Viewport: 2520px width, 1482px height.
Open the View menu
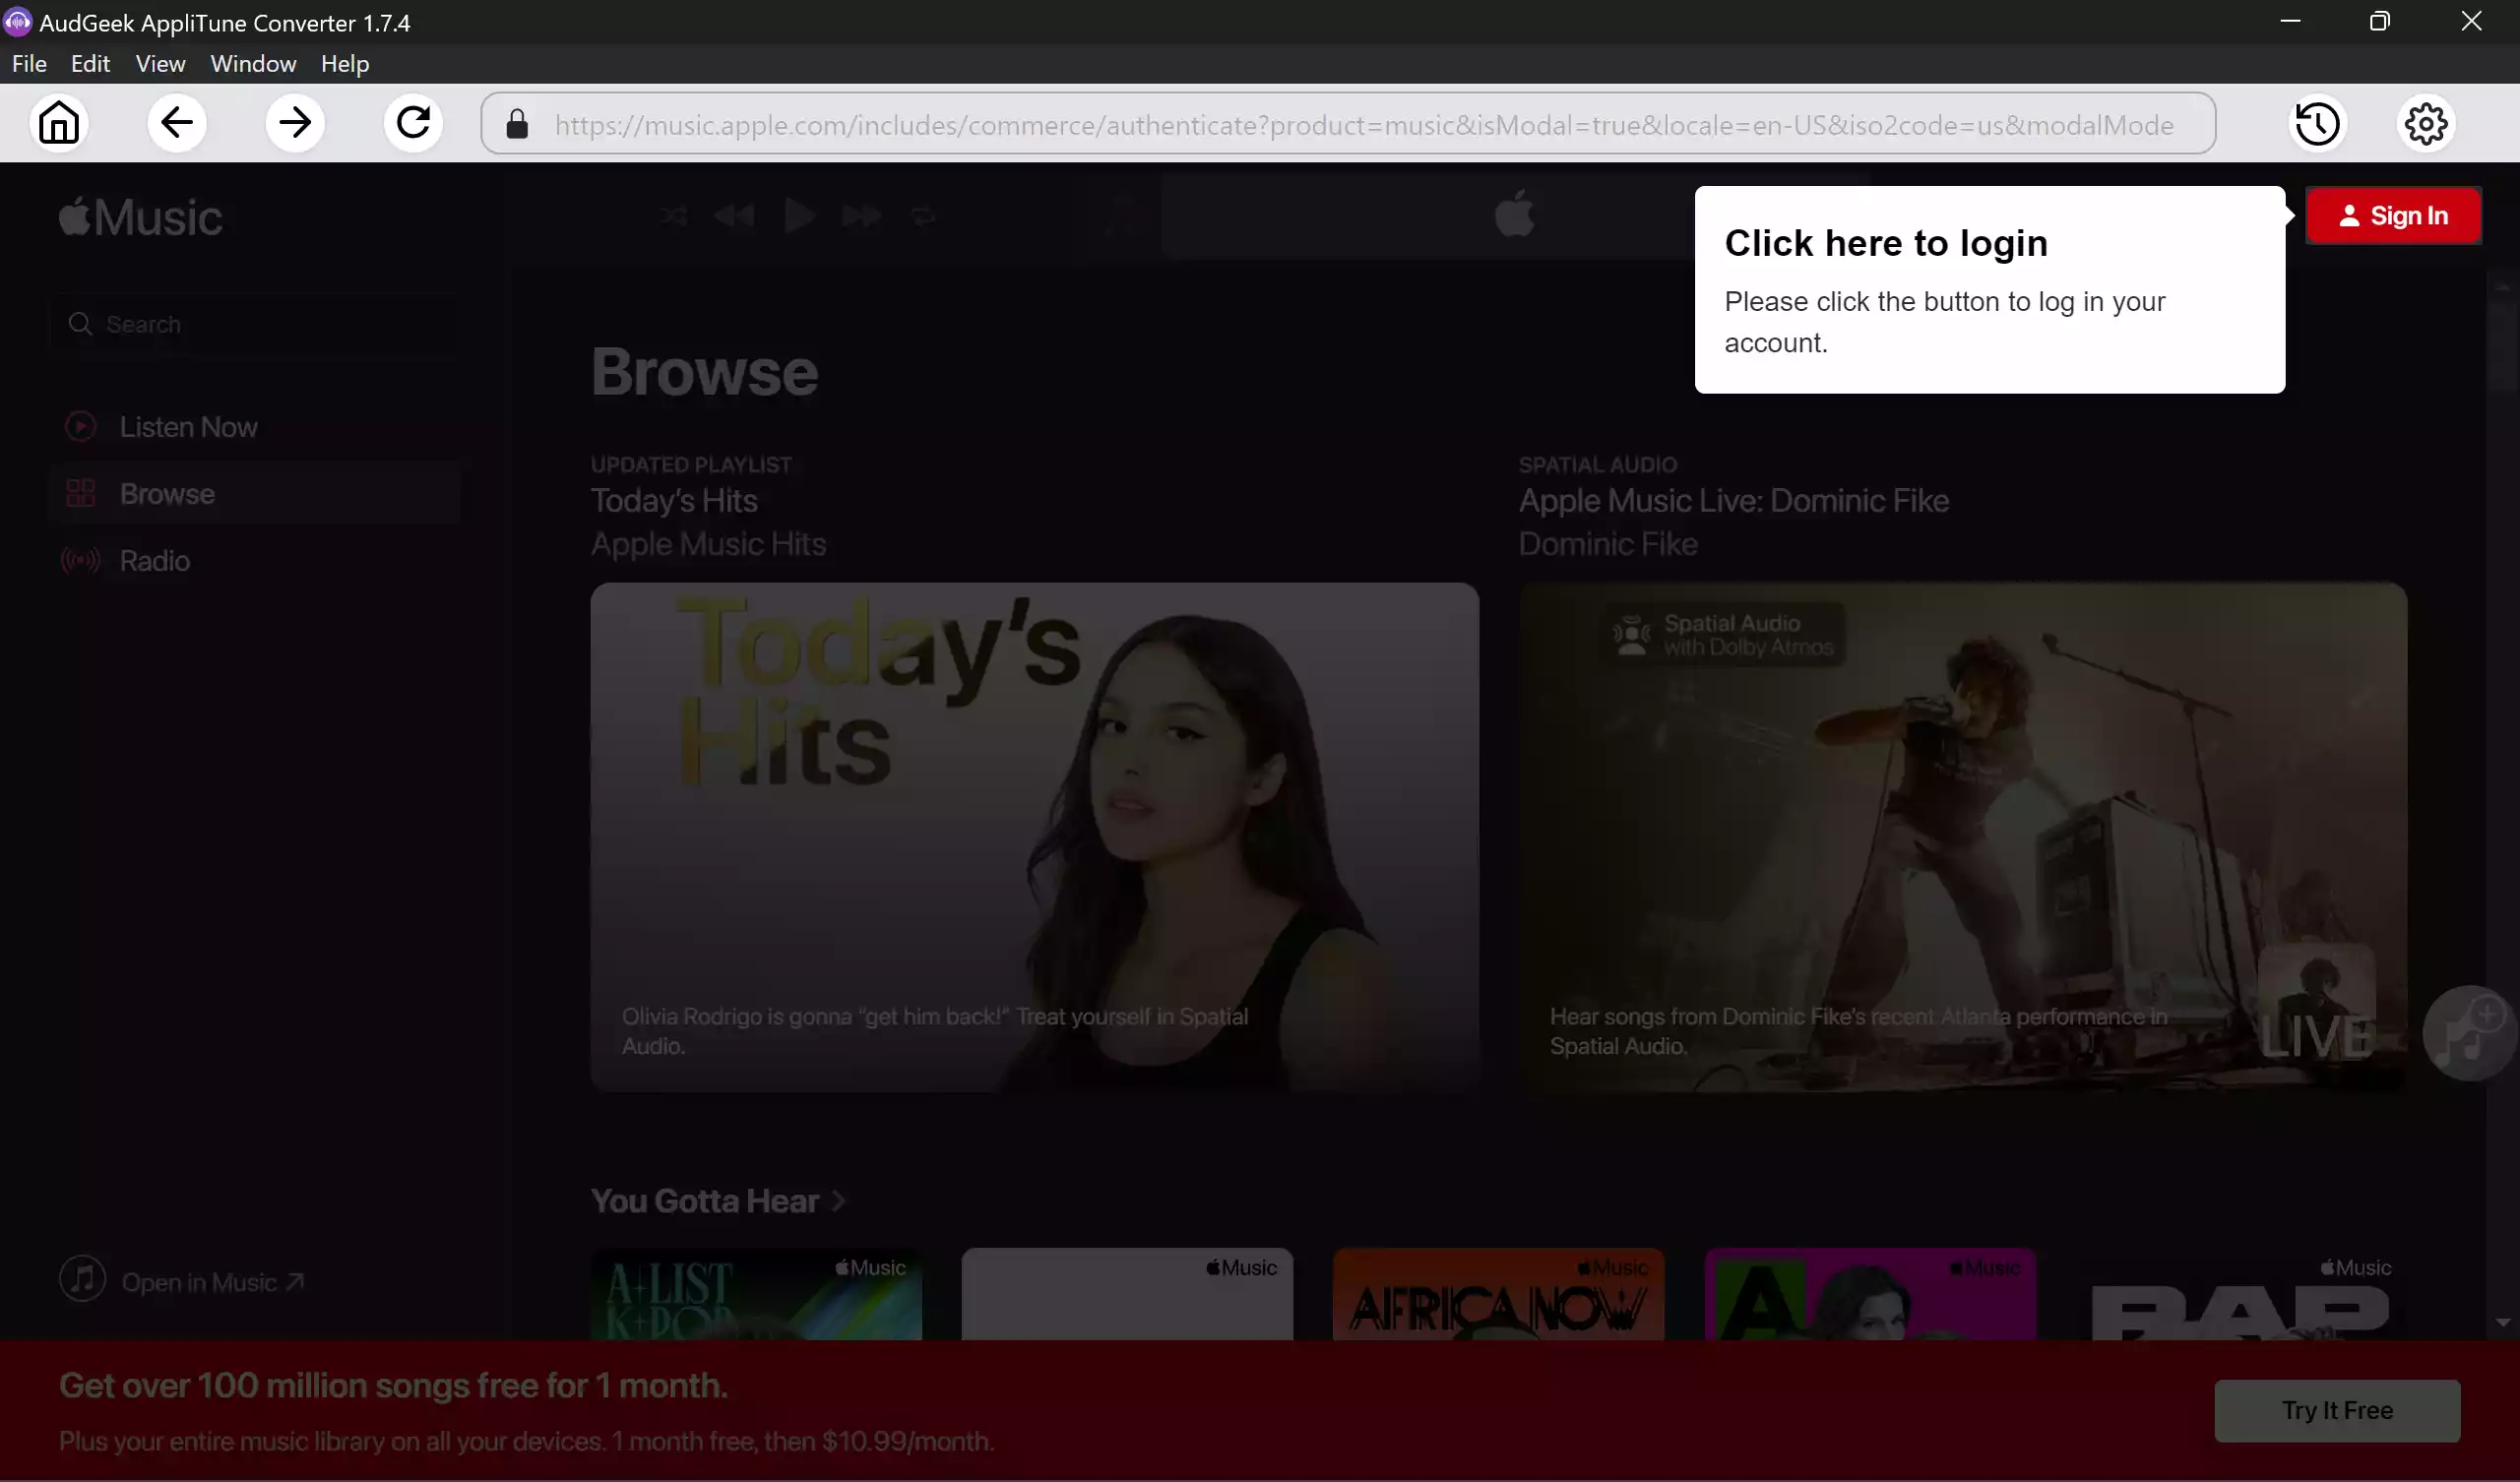click(x=160, y=64)
